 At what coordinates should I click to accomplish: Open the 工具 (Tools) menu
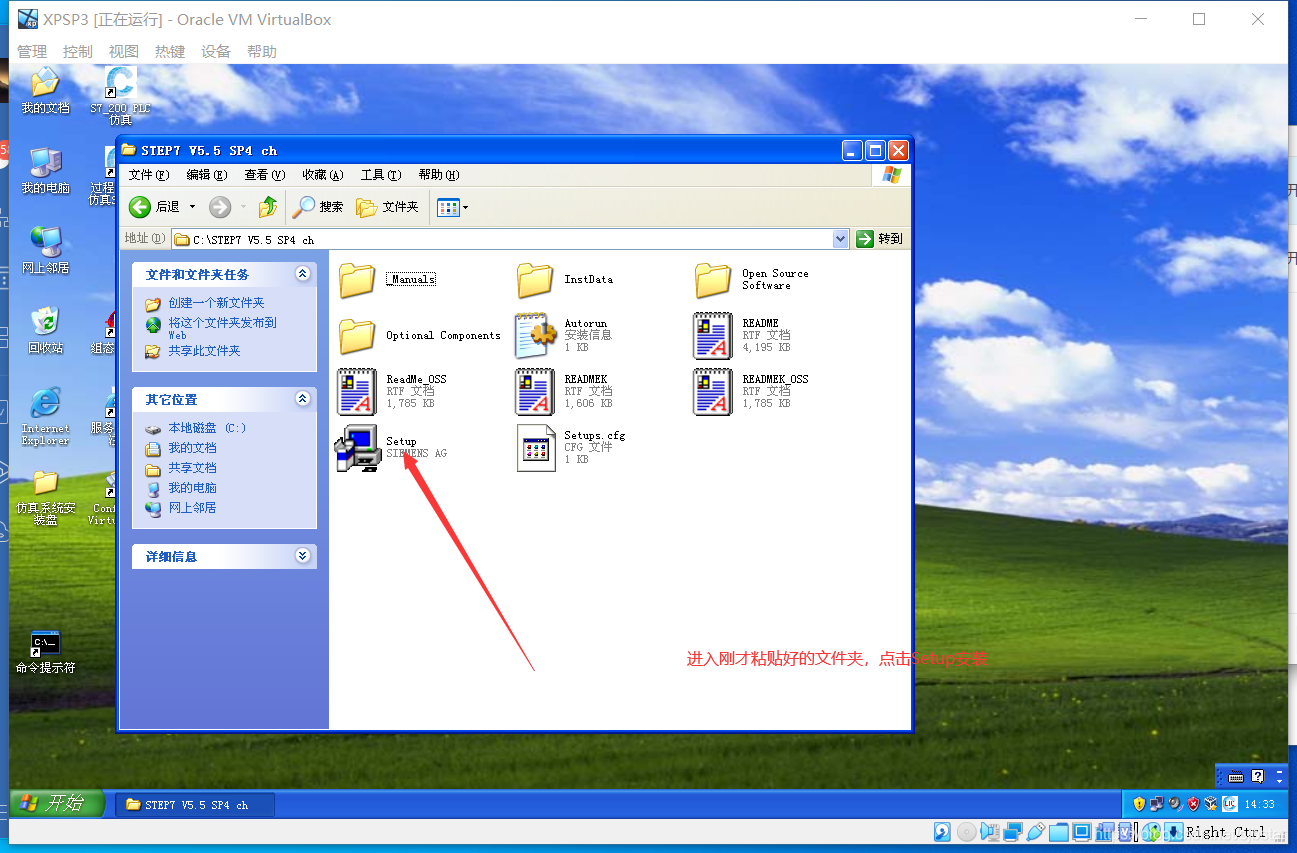click(381, 175)
